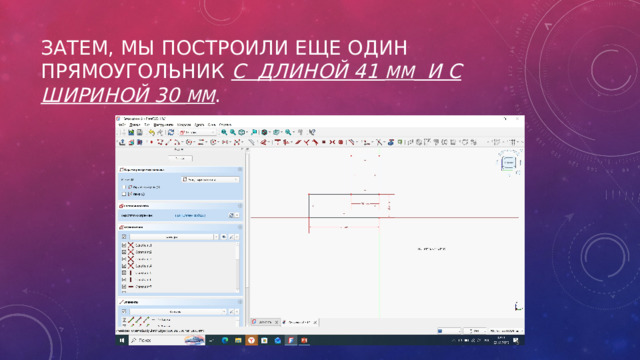Open the workbench selector dropdown
640x360 pixels.
198,132
